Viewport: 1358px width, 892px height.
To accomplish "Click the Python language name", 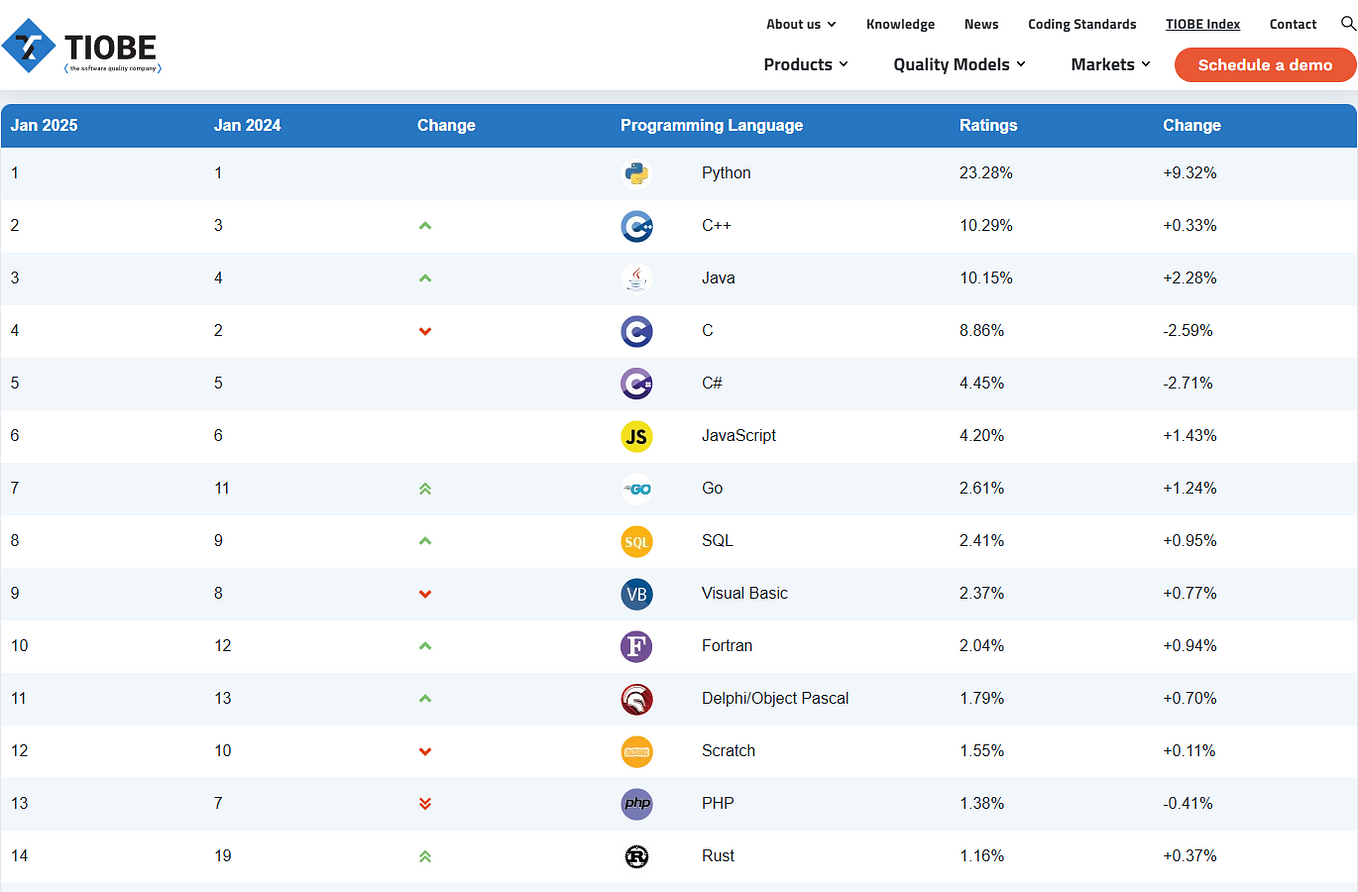I will [x=726, y=173].
